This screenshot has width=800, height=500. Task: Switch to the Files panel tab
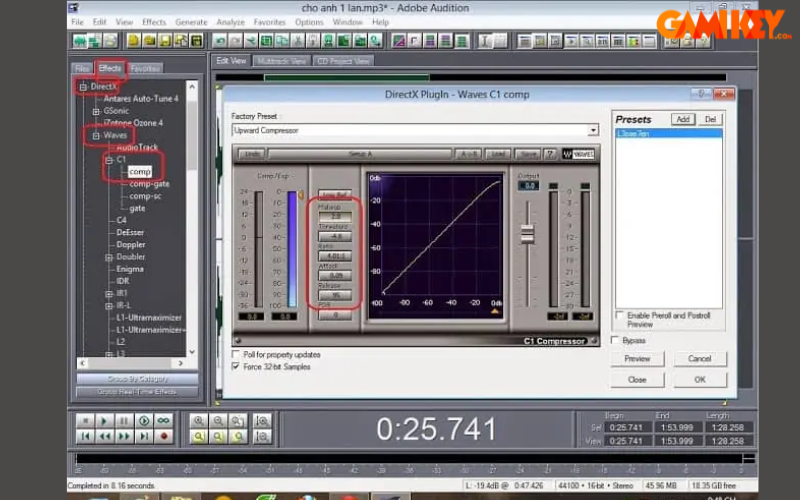82,68
